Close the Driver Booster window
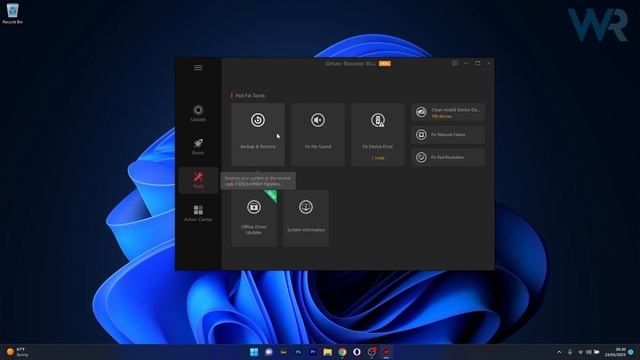This screenshot has height=360, width=640. click(489, 63)
